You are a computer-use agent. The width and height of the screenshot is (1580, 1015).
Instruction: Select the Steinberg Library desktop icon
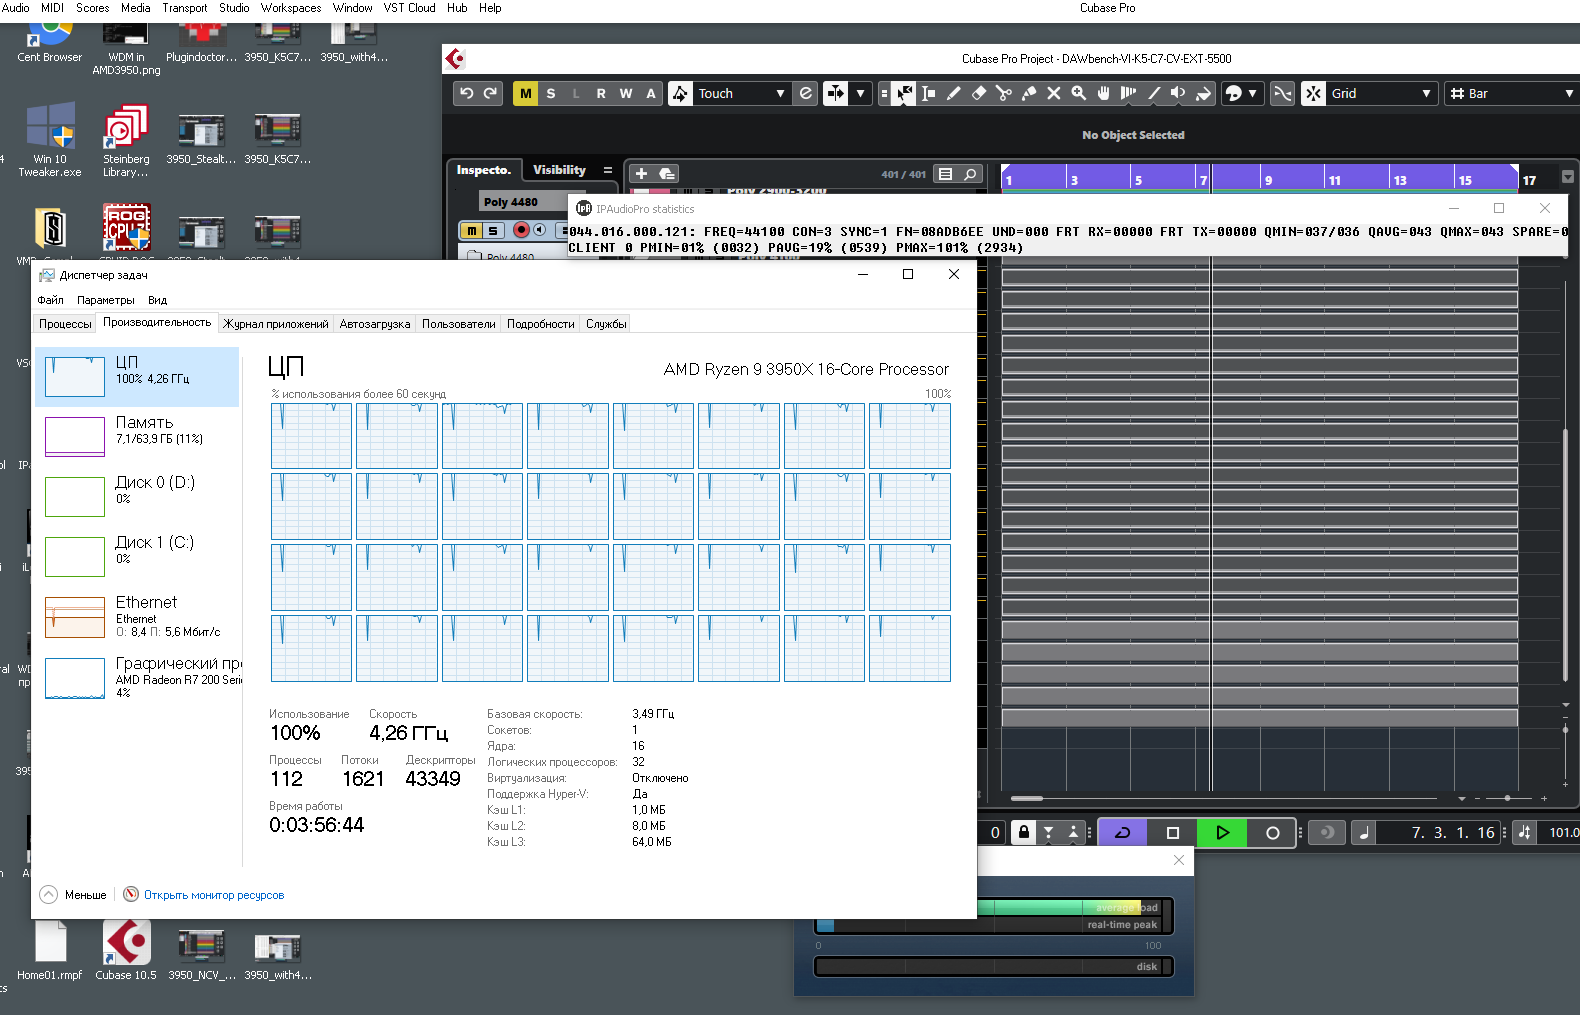(x=126, y=140)
